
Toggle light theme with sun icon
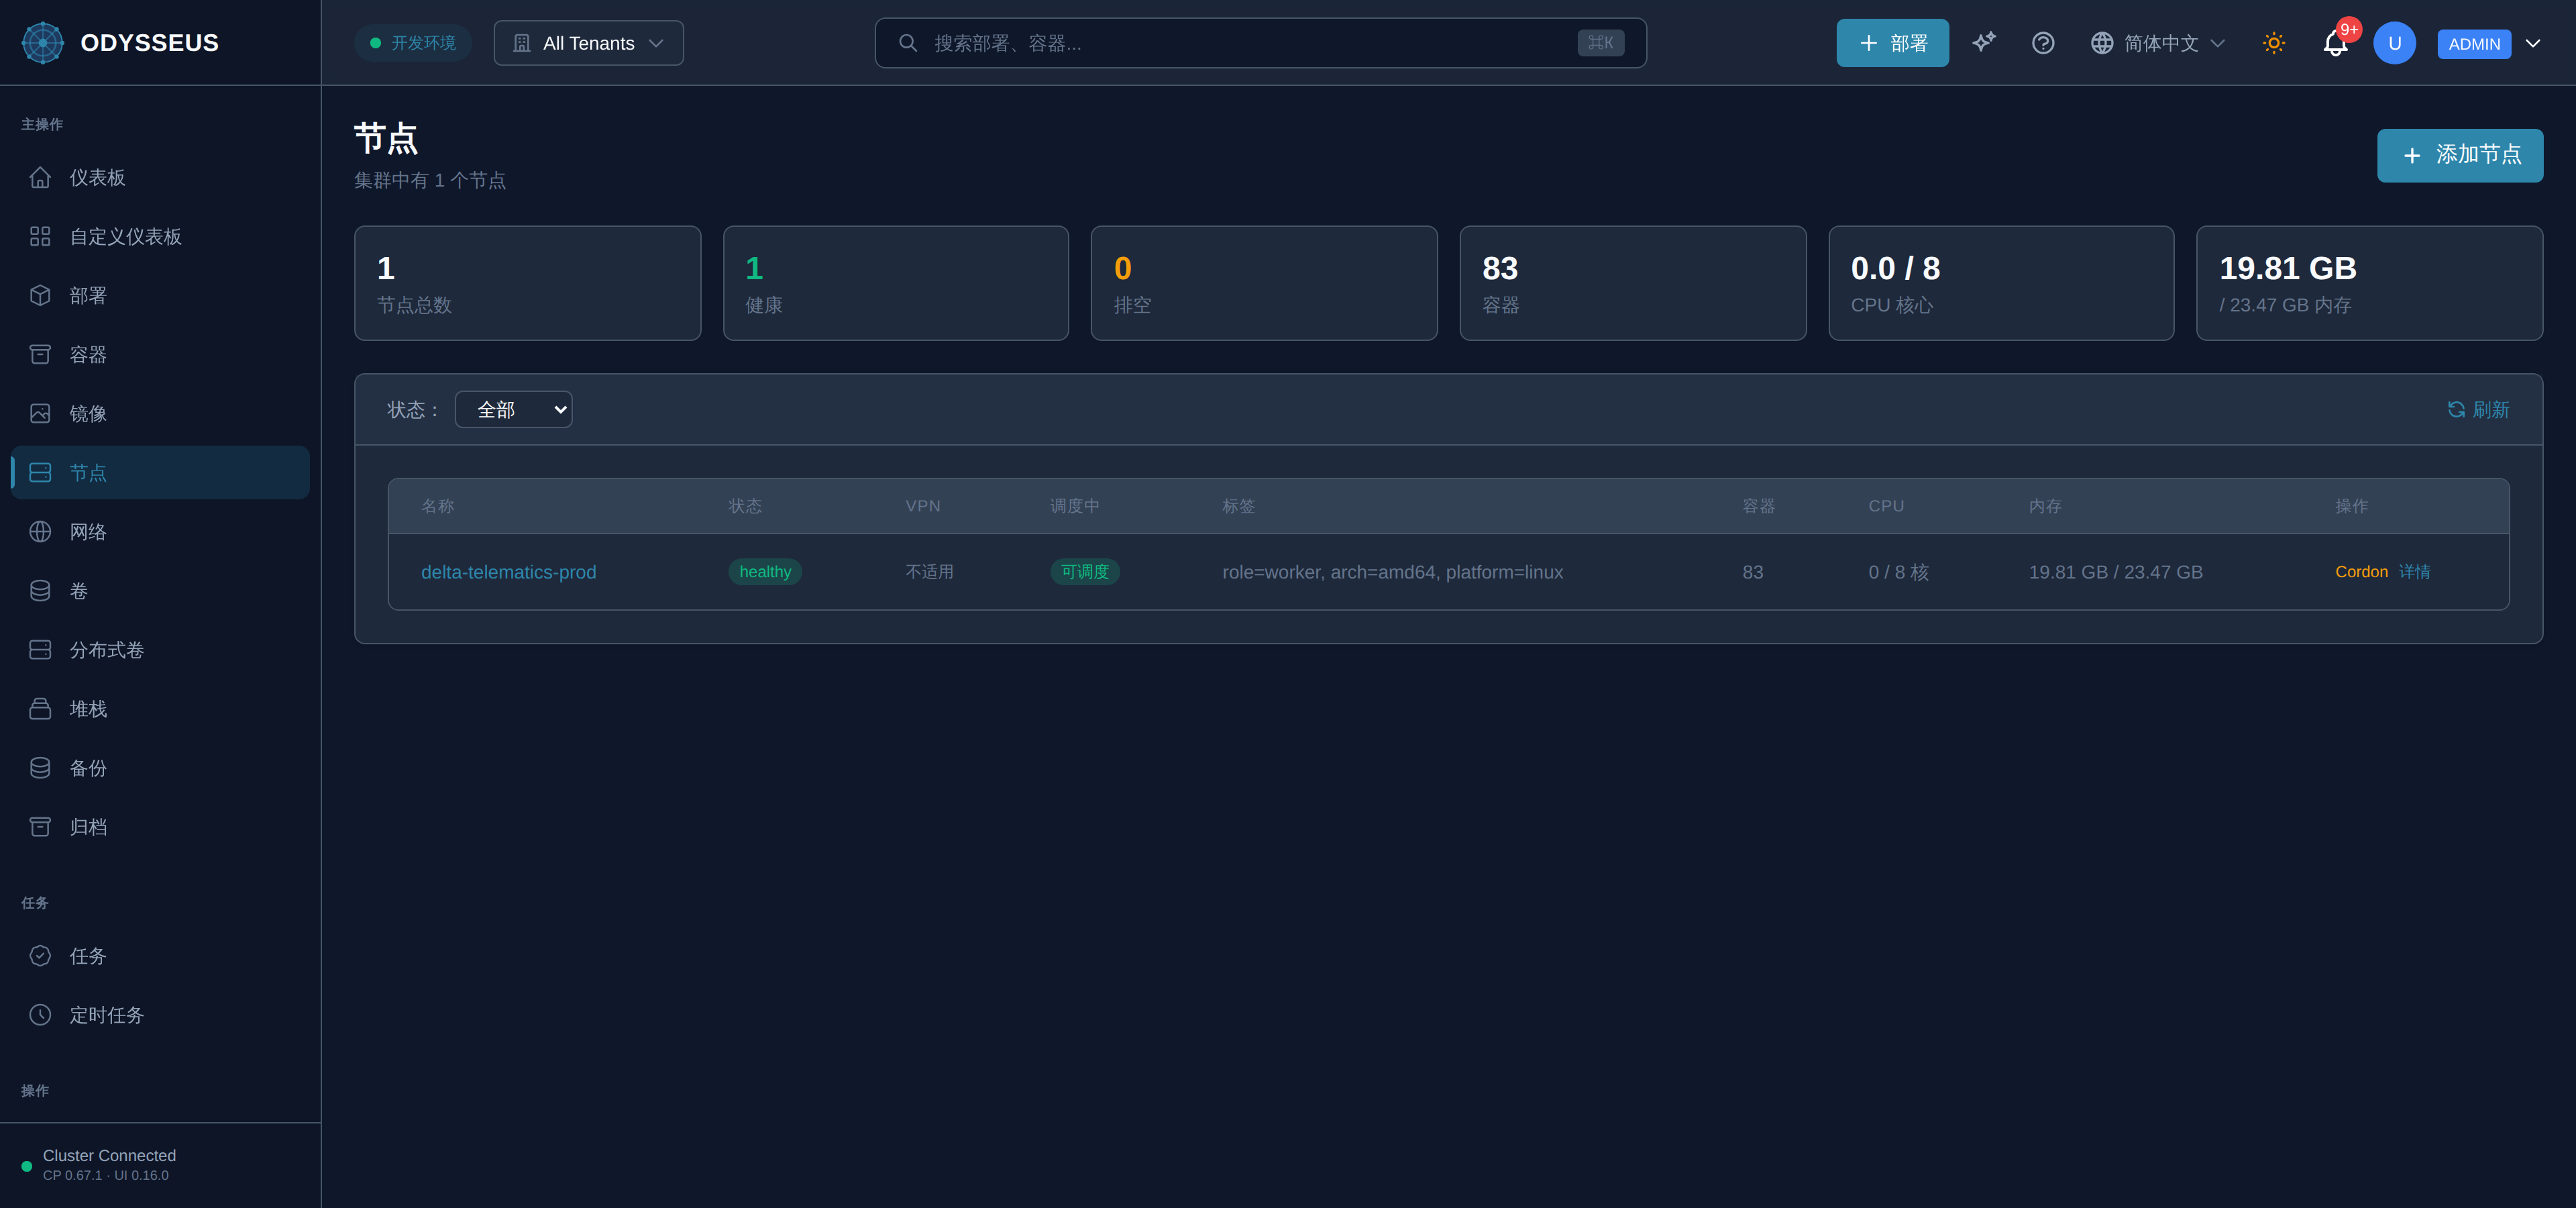click(x=2274, y=43)
